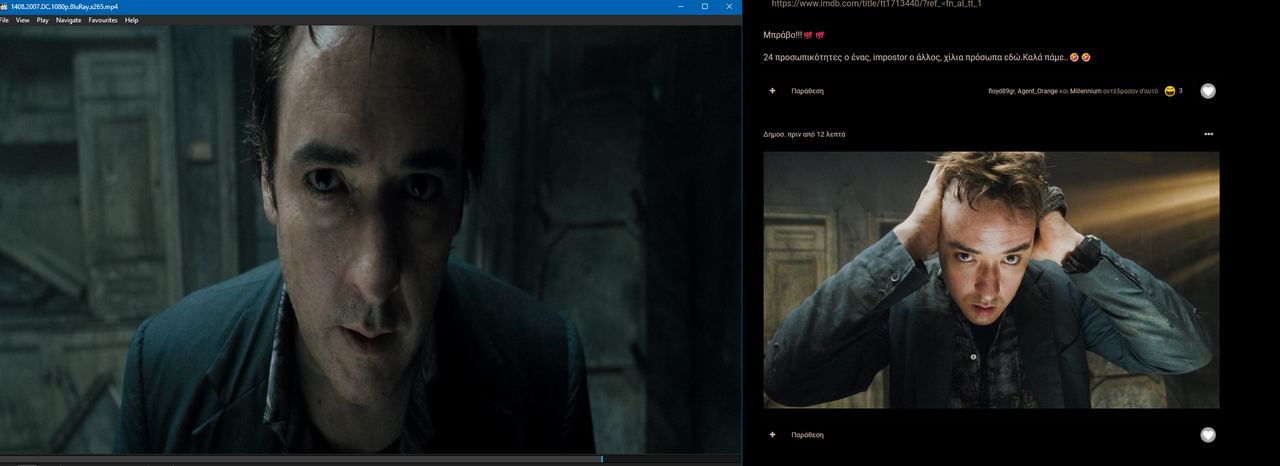Open the Favourites menu in the media player

coord(102,20)
